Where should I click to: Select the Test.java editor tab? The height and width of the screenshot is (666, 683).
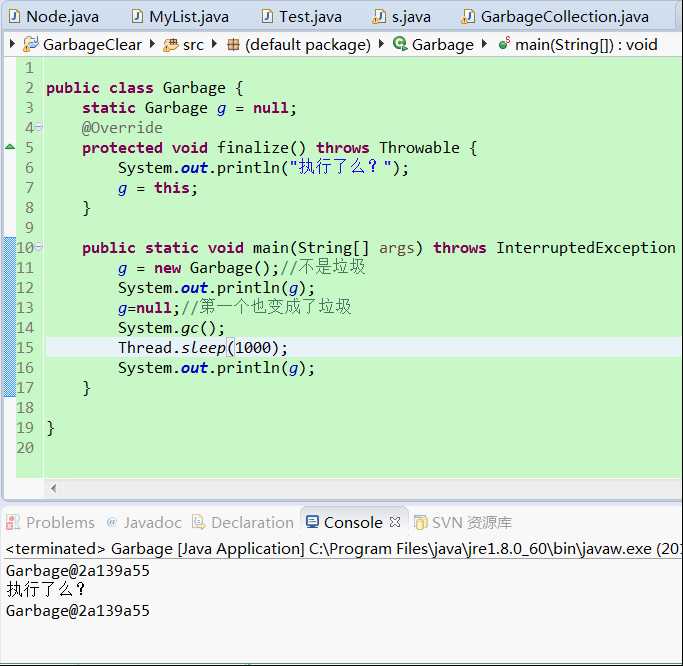click(x=301, y=17)
